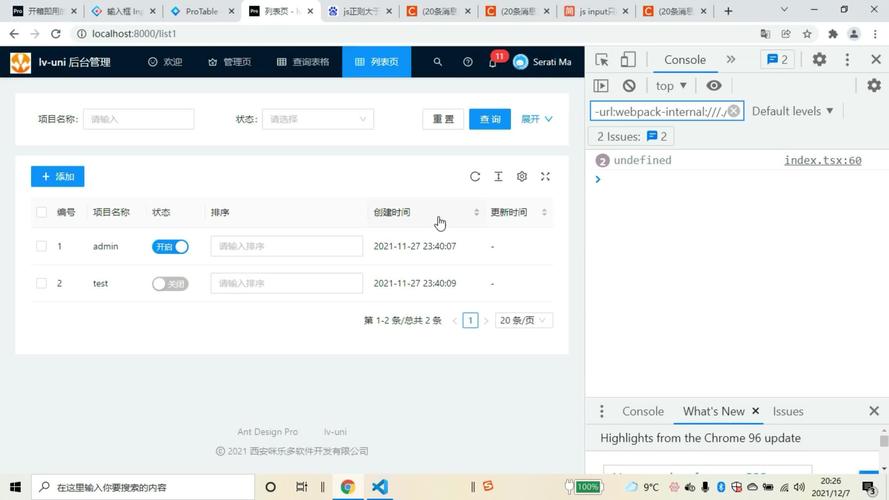Turn on the test status switch
The height and width of the screenshot is (500, 889).
point(170,283)
